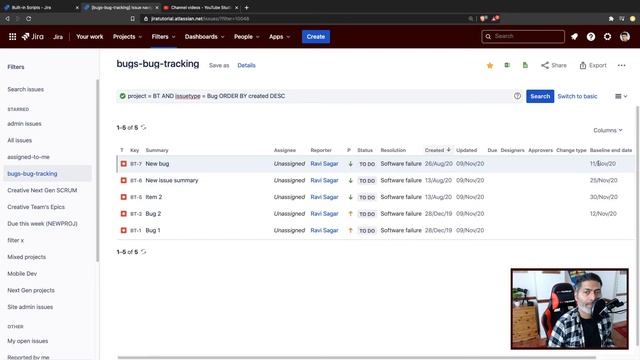Open the more actions ellipsis menu
Viewport: 640px width, 360px height.
point(621,65)
